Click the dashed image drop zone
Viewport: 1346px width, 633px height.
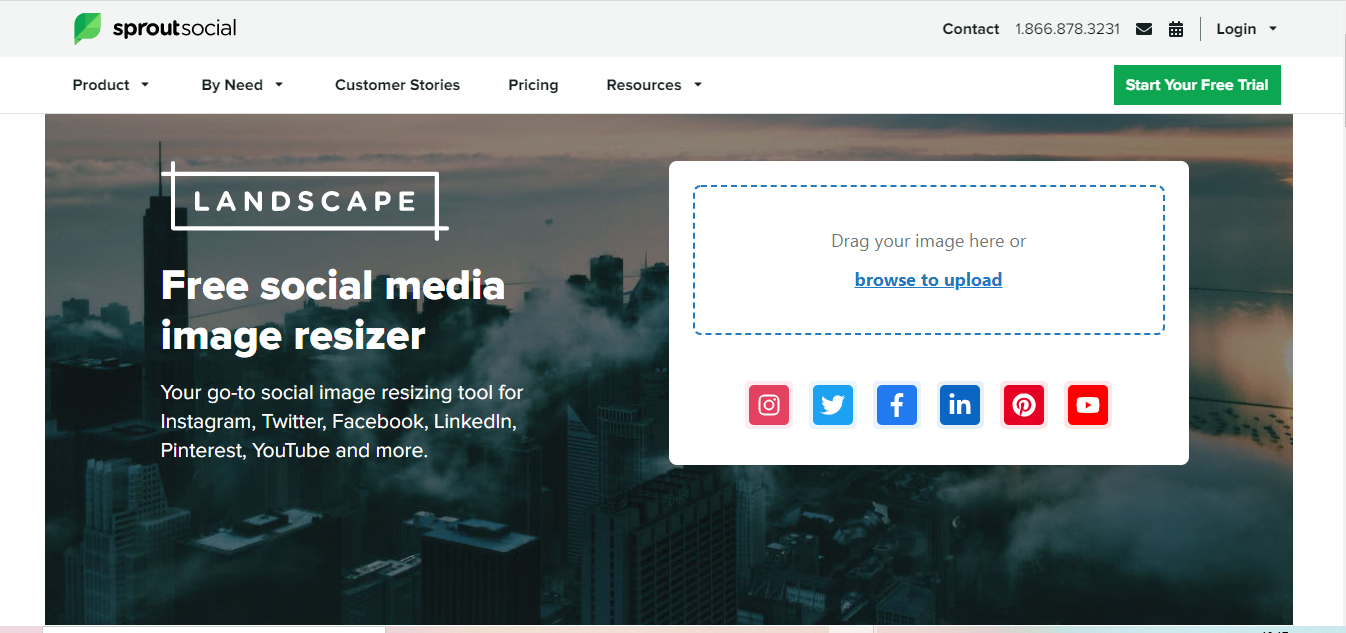point(929,260)
